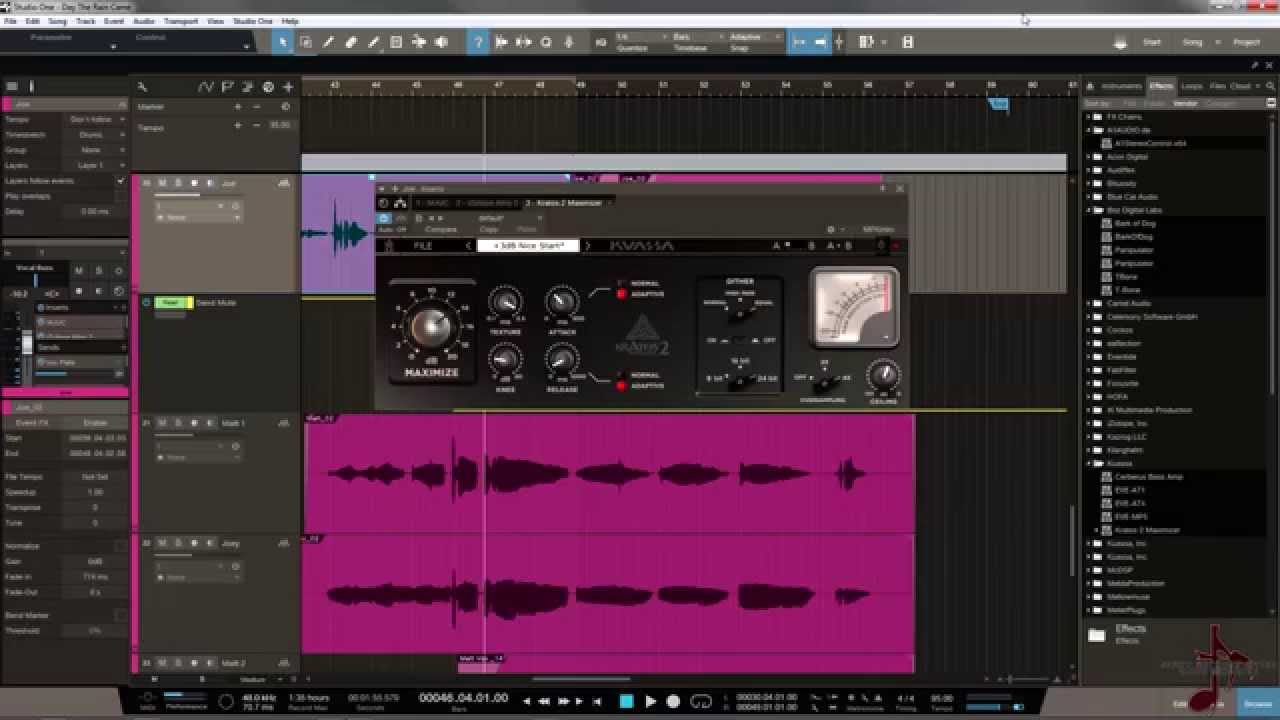Click the Bank of Dog plugin entry
Viewport: 1280px width, 720px height.
1135,223
